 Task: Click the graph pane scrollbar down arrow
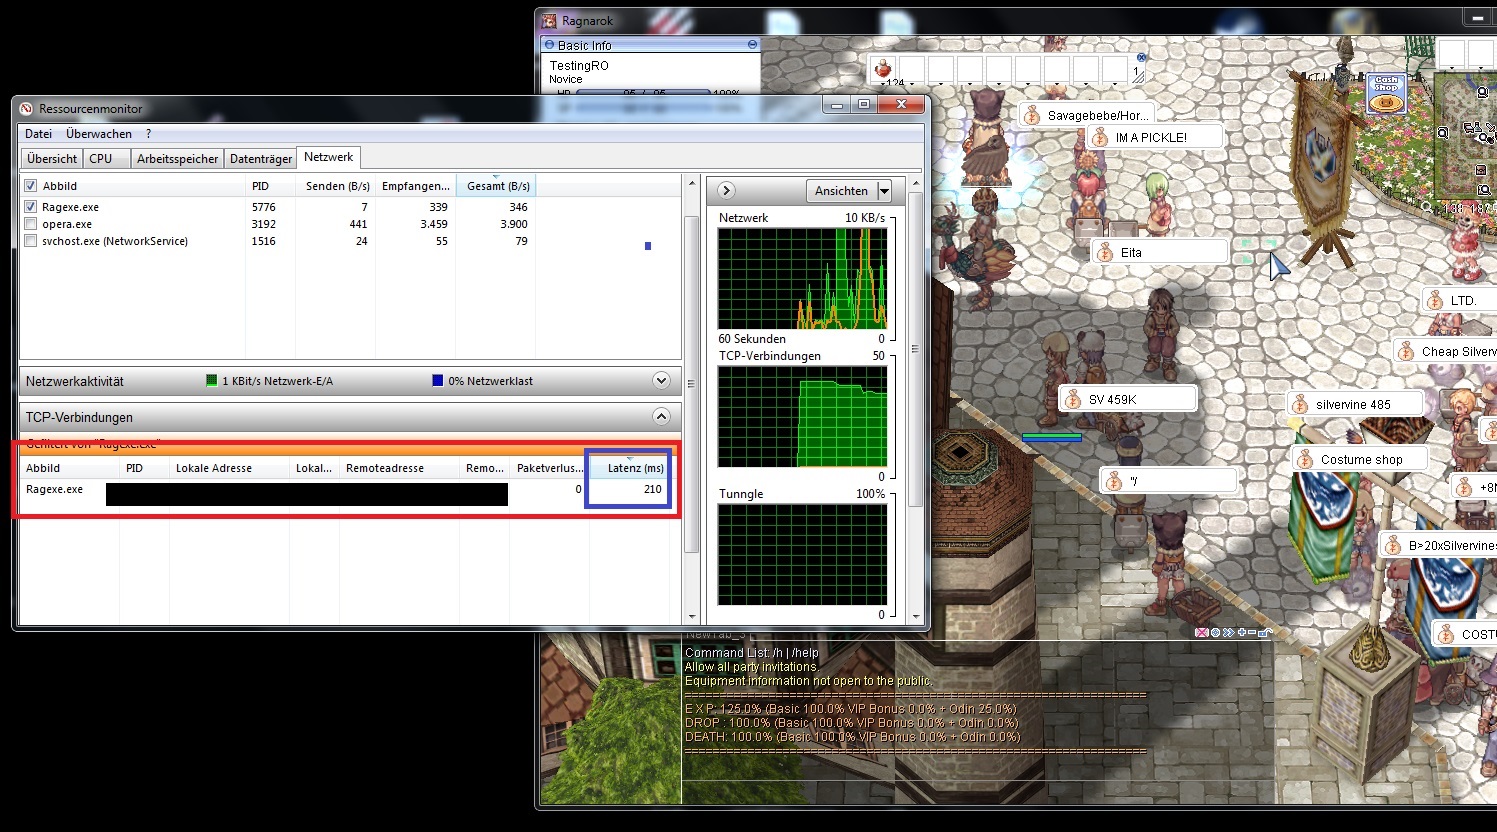click(x=915, y=617)
